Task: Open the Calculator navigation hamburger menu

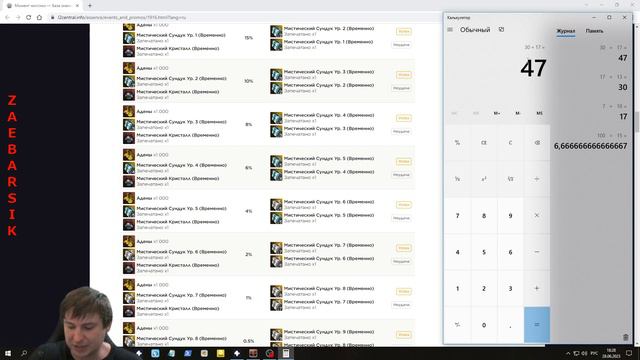Action: [x=450, y=29]
